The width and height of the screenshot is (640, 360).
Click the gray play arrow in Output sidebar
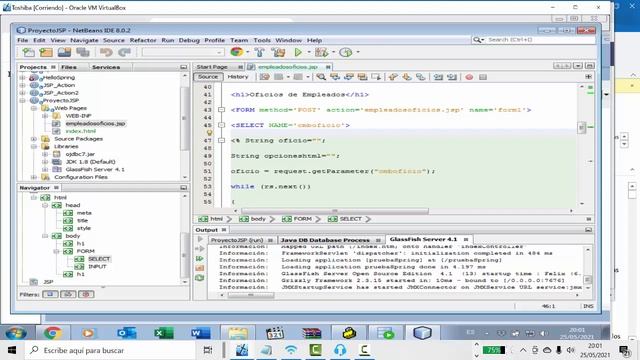[200, 239]
